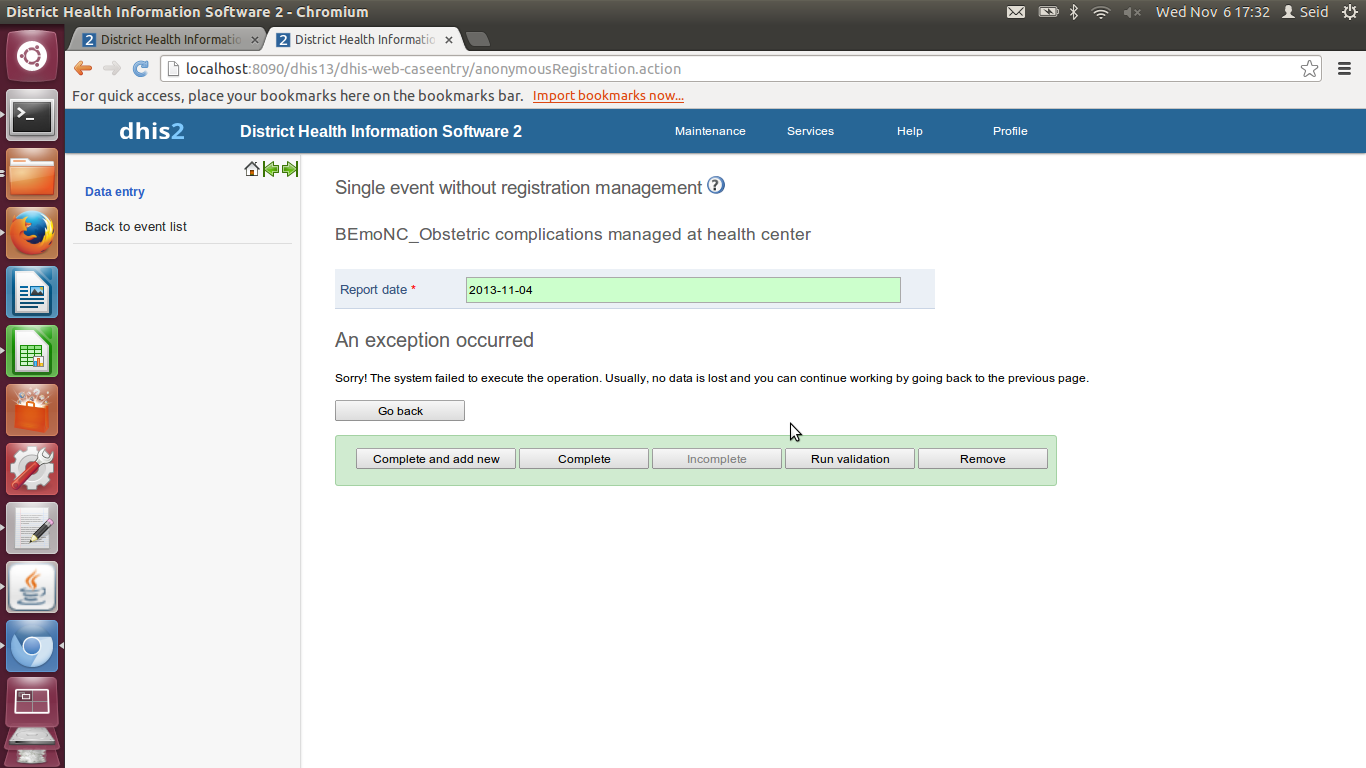Open the Maintenance menu

coord(710,131)
